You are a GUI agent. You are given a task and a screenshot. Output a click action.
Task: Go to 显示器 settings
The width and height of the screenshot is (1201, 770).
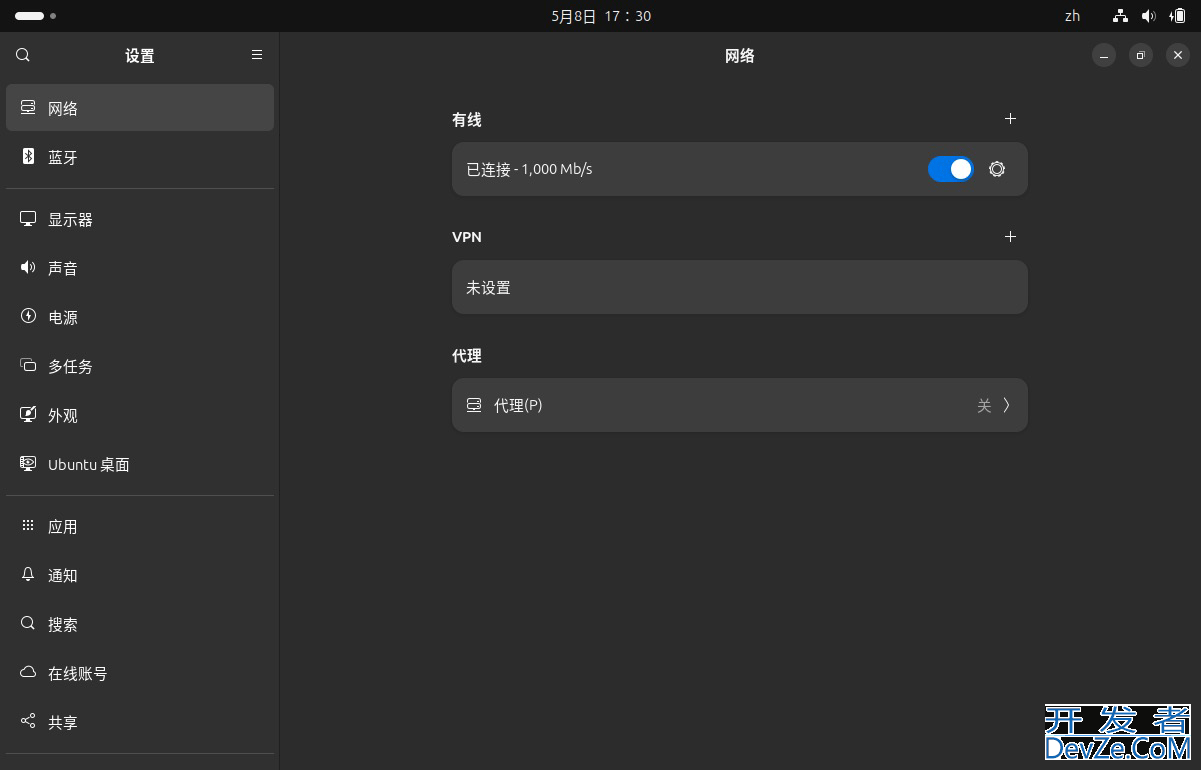[x=140, y=219]
